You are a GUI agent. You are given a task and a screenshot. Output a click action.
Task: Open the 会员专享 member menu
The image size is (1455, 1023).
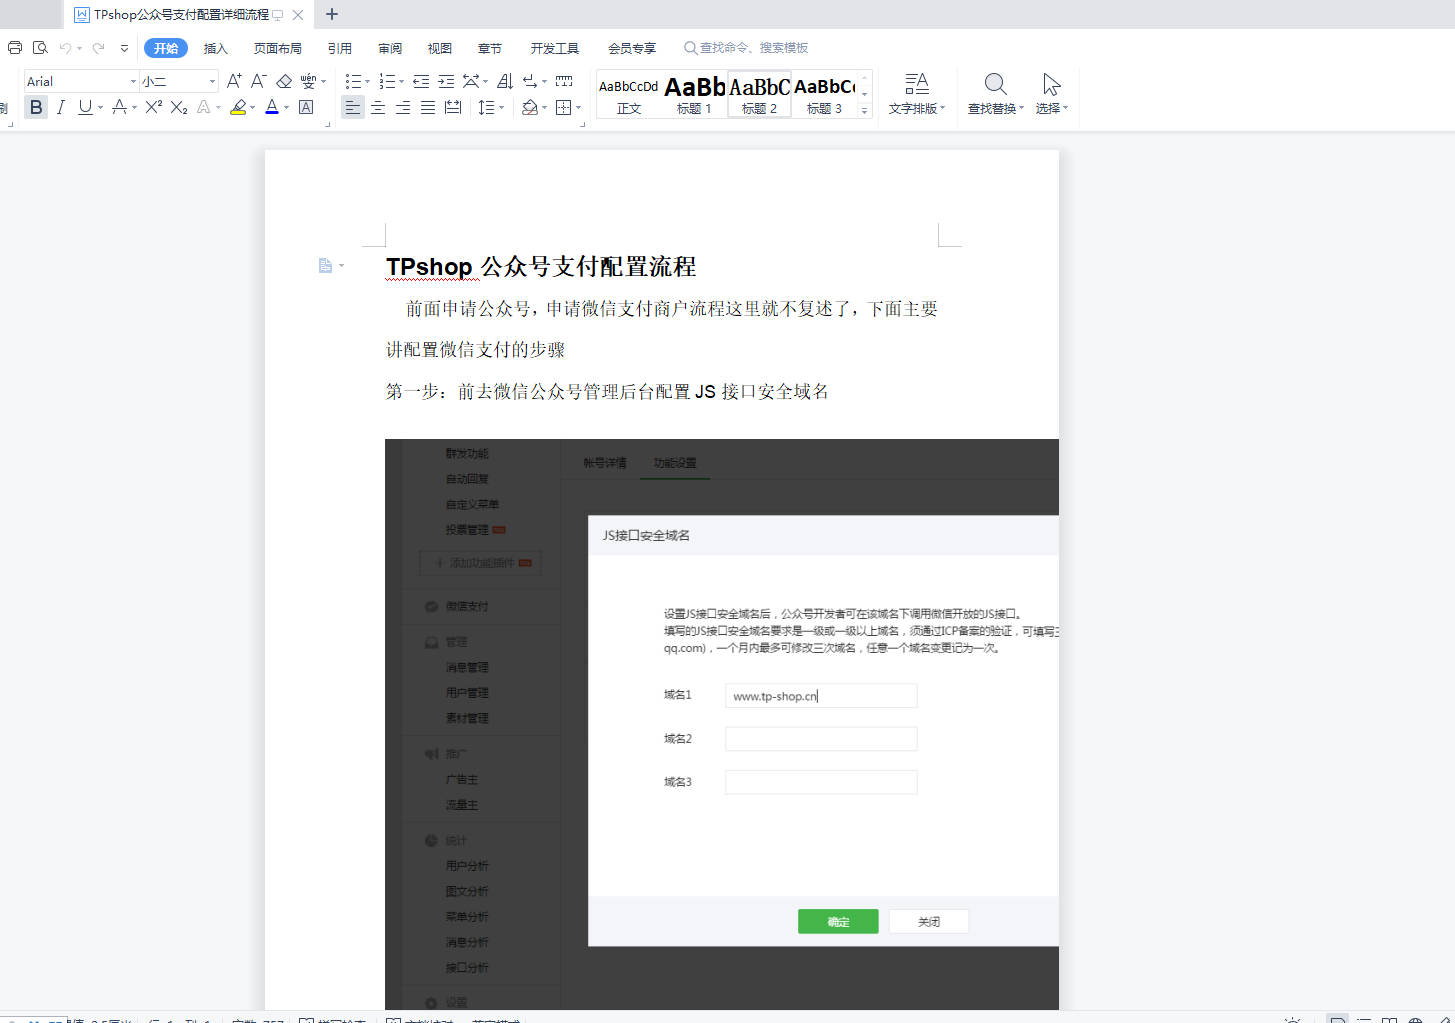pos(632,48)
